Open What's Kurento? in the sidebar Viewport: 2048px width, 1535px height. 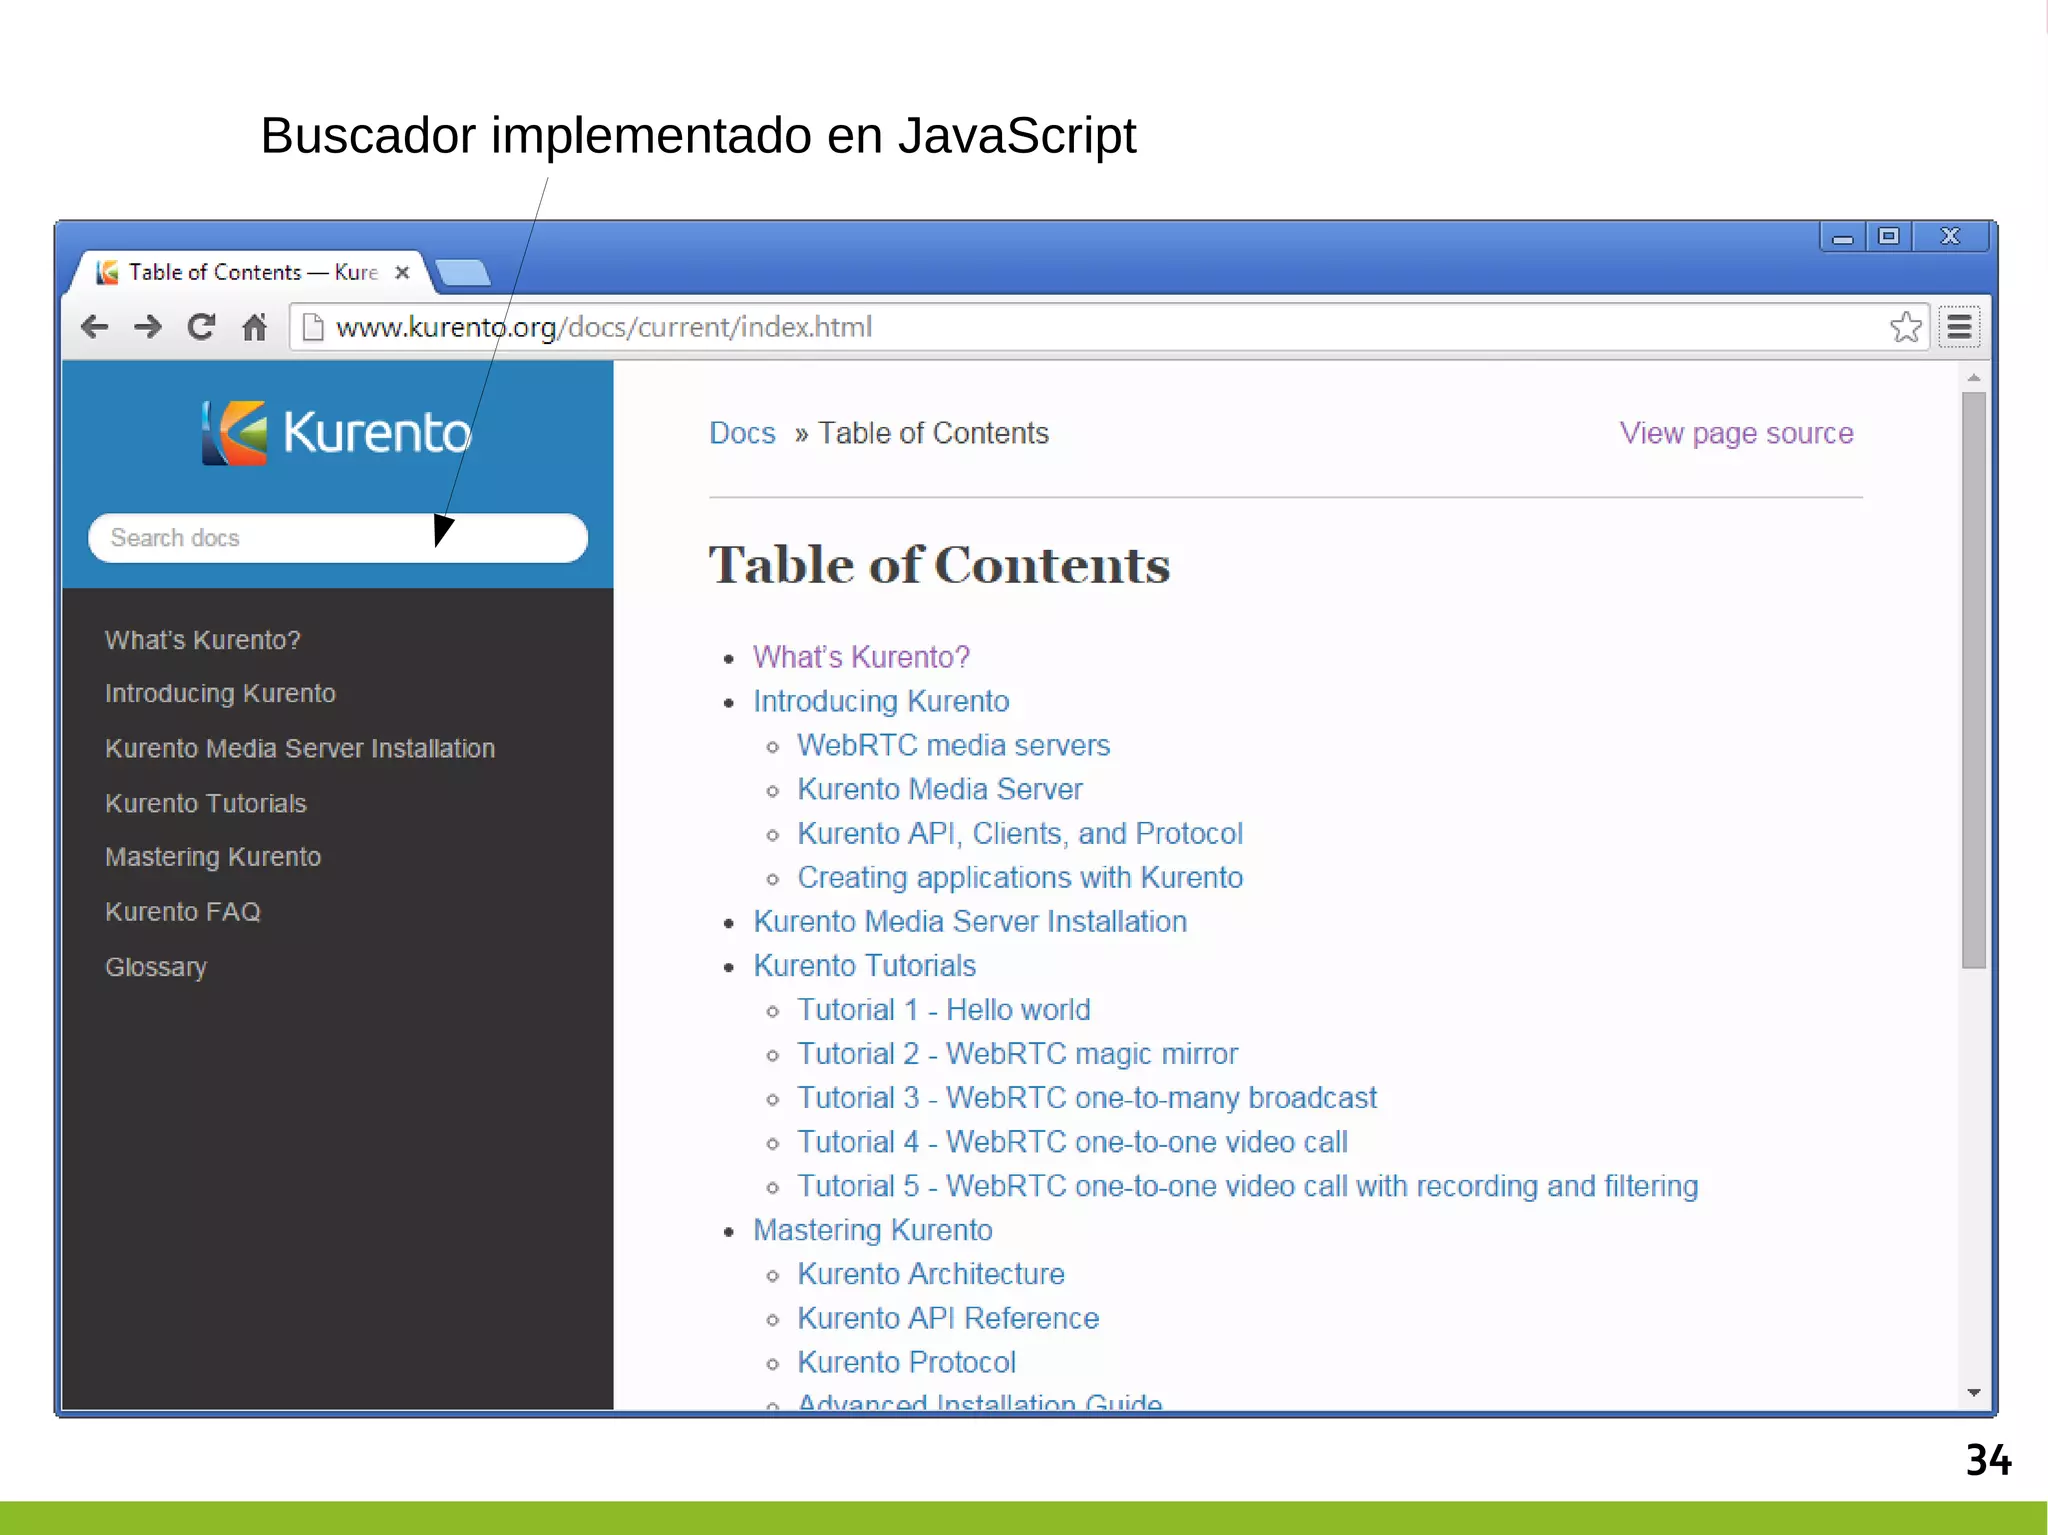tap(203, 640)
